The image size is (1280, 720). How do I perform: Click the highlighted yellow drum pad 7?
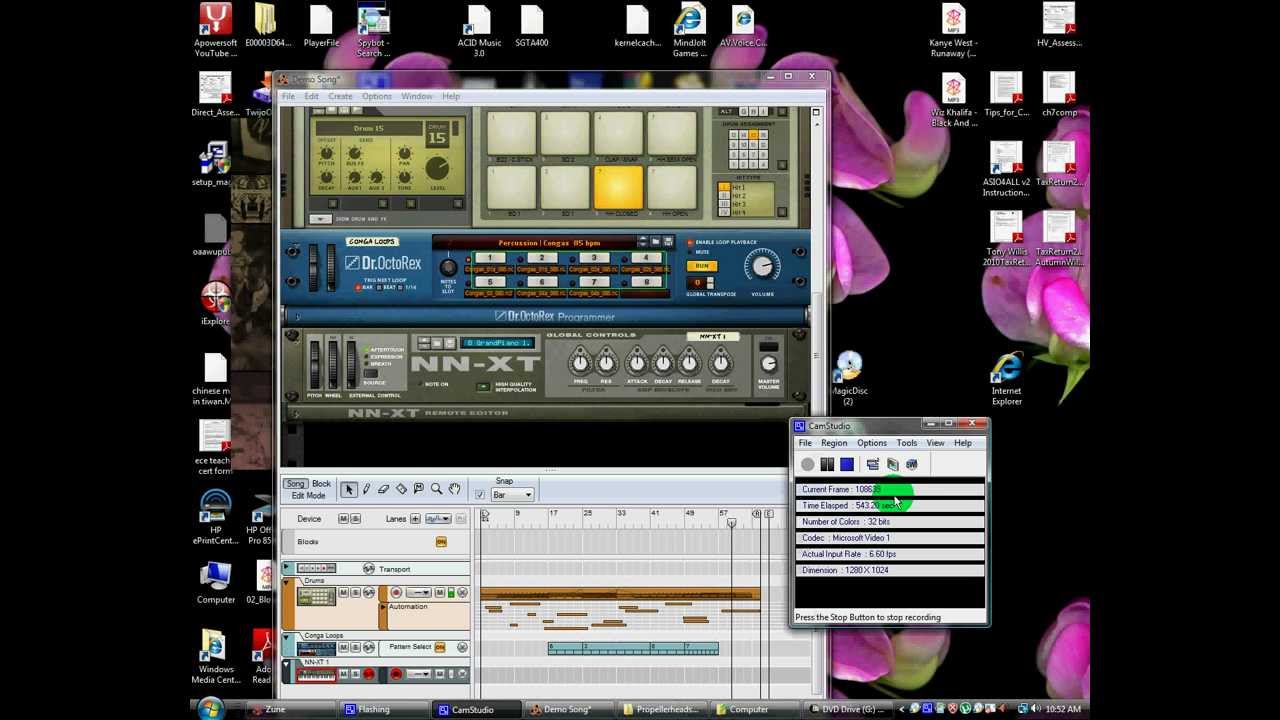click(619, 187)
